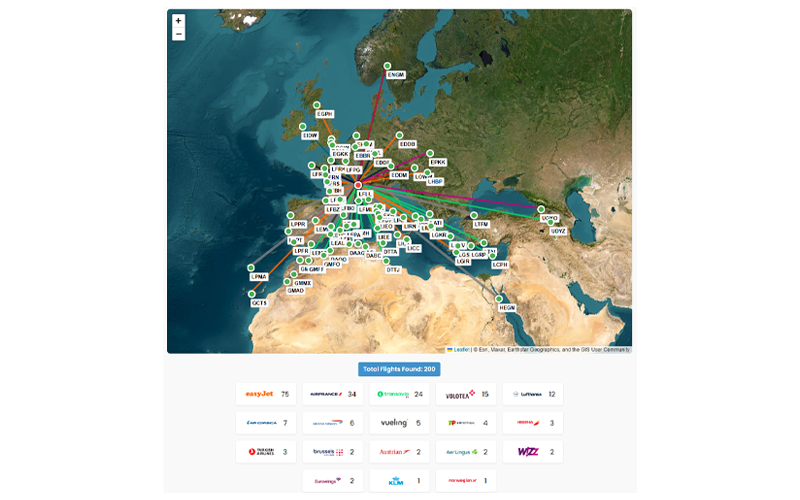Open the Leaflet attribution link
This screenshot has height=500, width=800.
(x=461, y=349)
